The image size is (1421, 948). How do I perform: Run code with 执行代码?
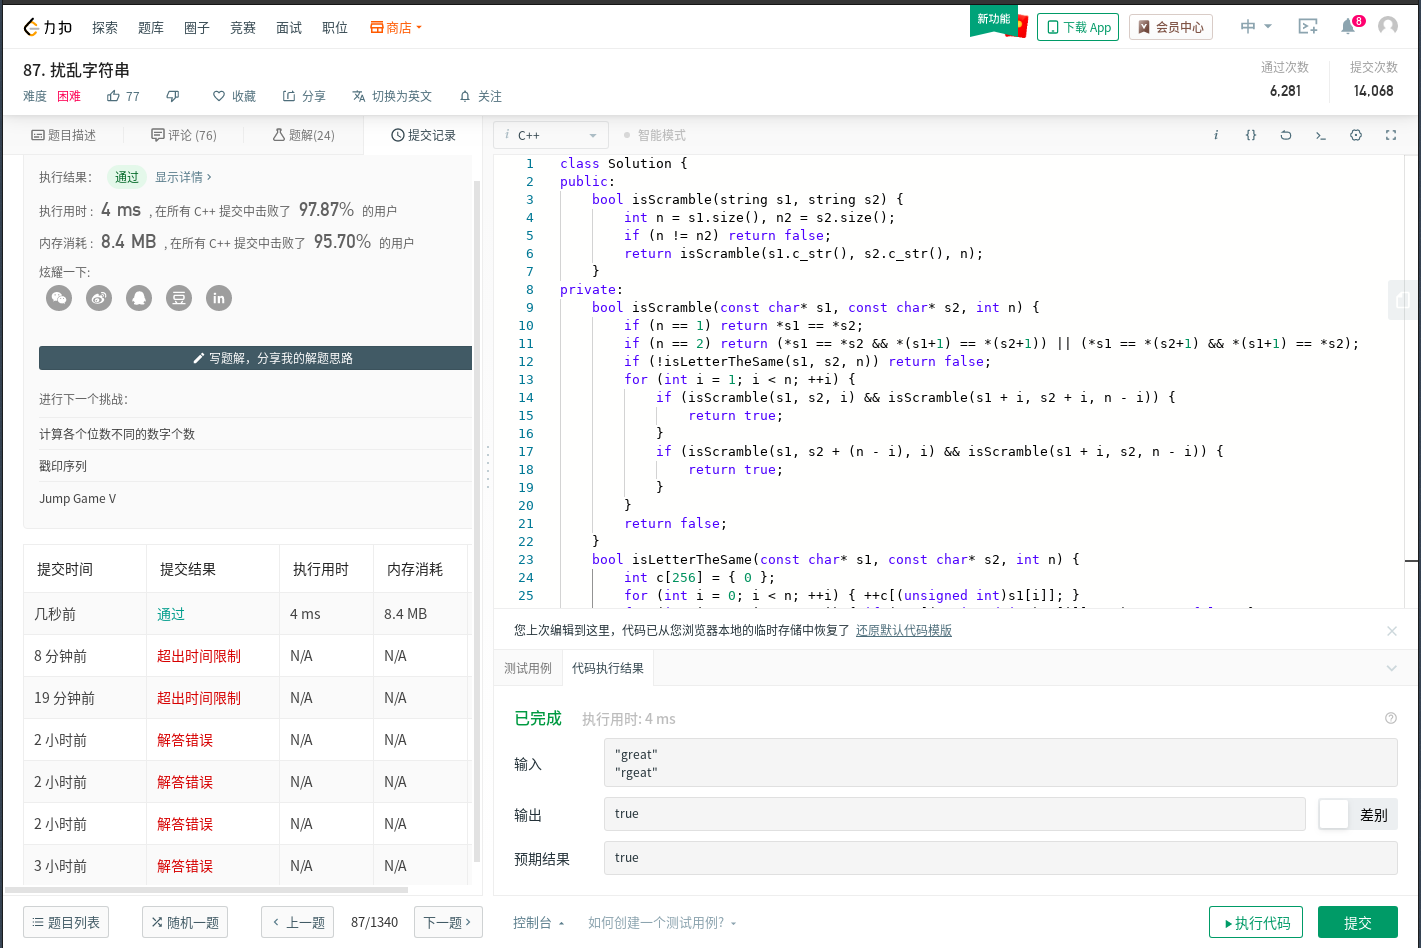pyautogui.click(x=1256, y=922)
